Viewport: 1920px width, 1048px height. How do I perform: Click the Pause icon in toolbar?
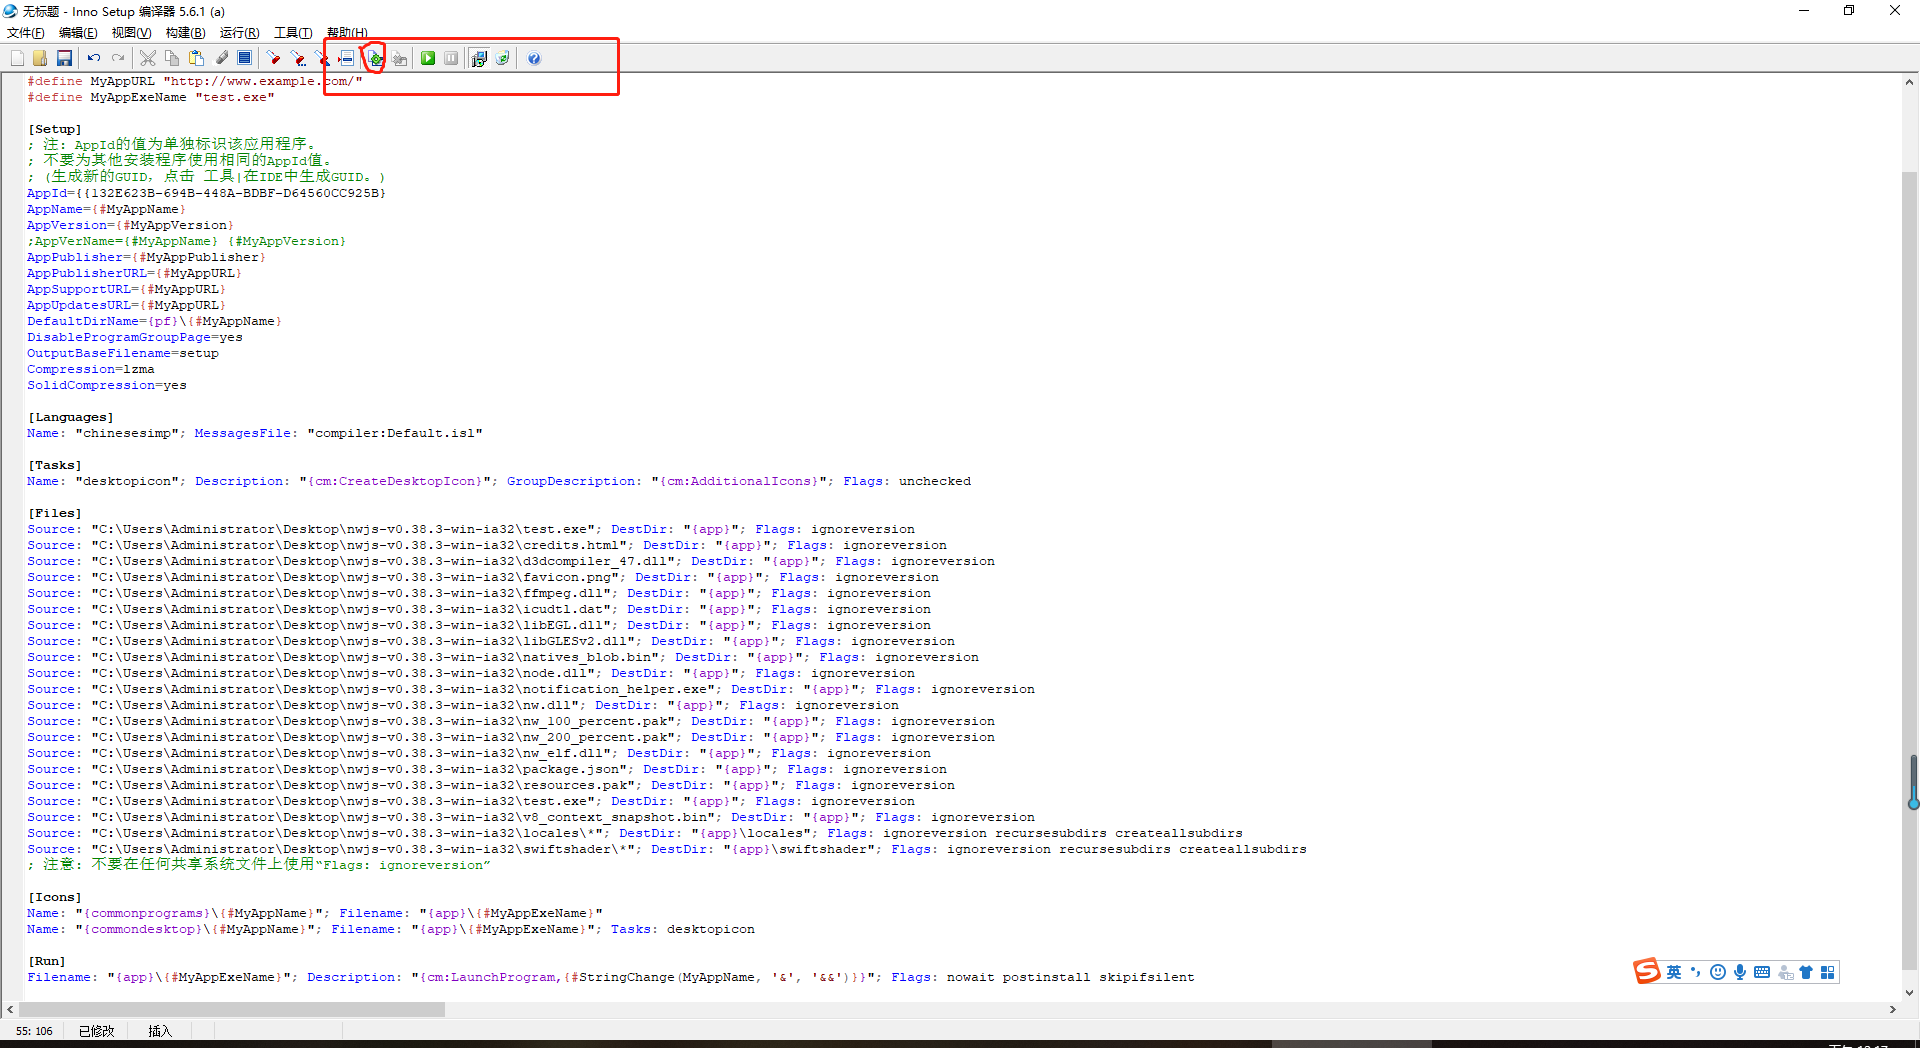click(452, 58)
